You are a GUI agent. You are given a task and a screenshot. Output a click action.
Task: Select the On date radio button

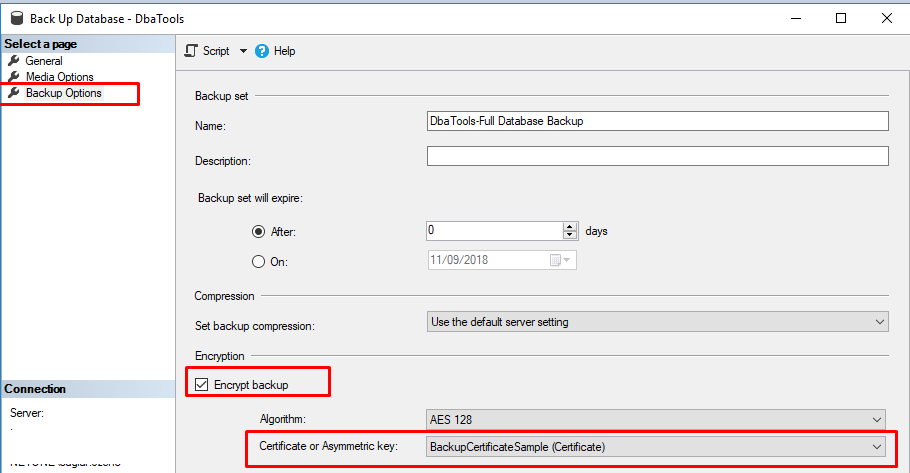click(x=258, y=260)
